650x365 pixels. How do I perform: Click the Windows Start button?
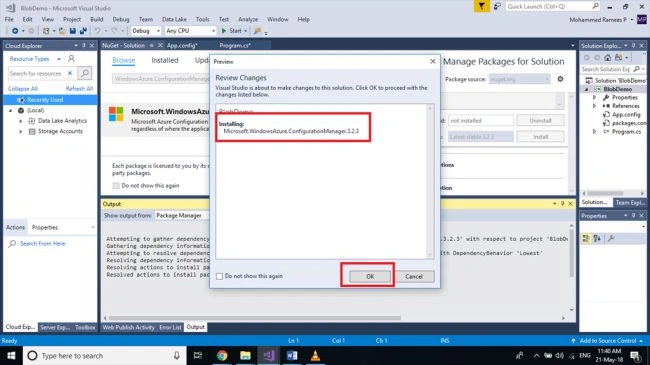[x=11, y=355]
